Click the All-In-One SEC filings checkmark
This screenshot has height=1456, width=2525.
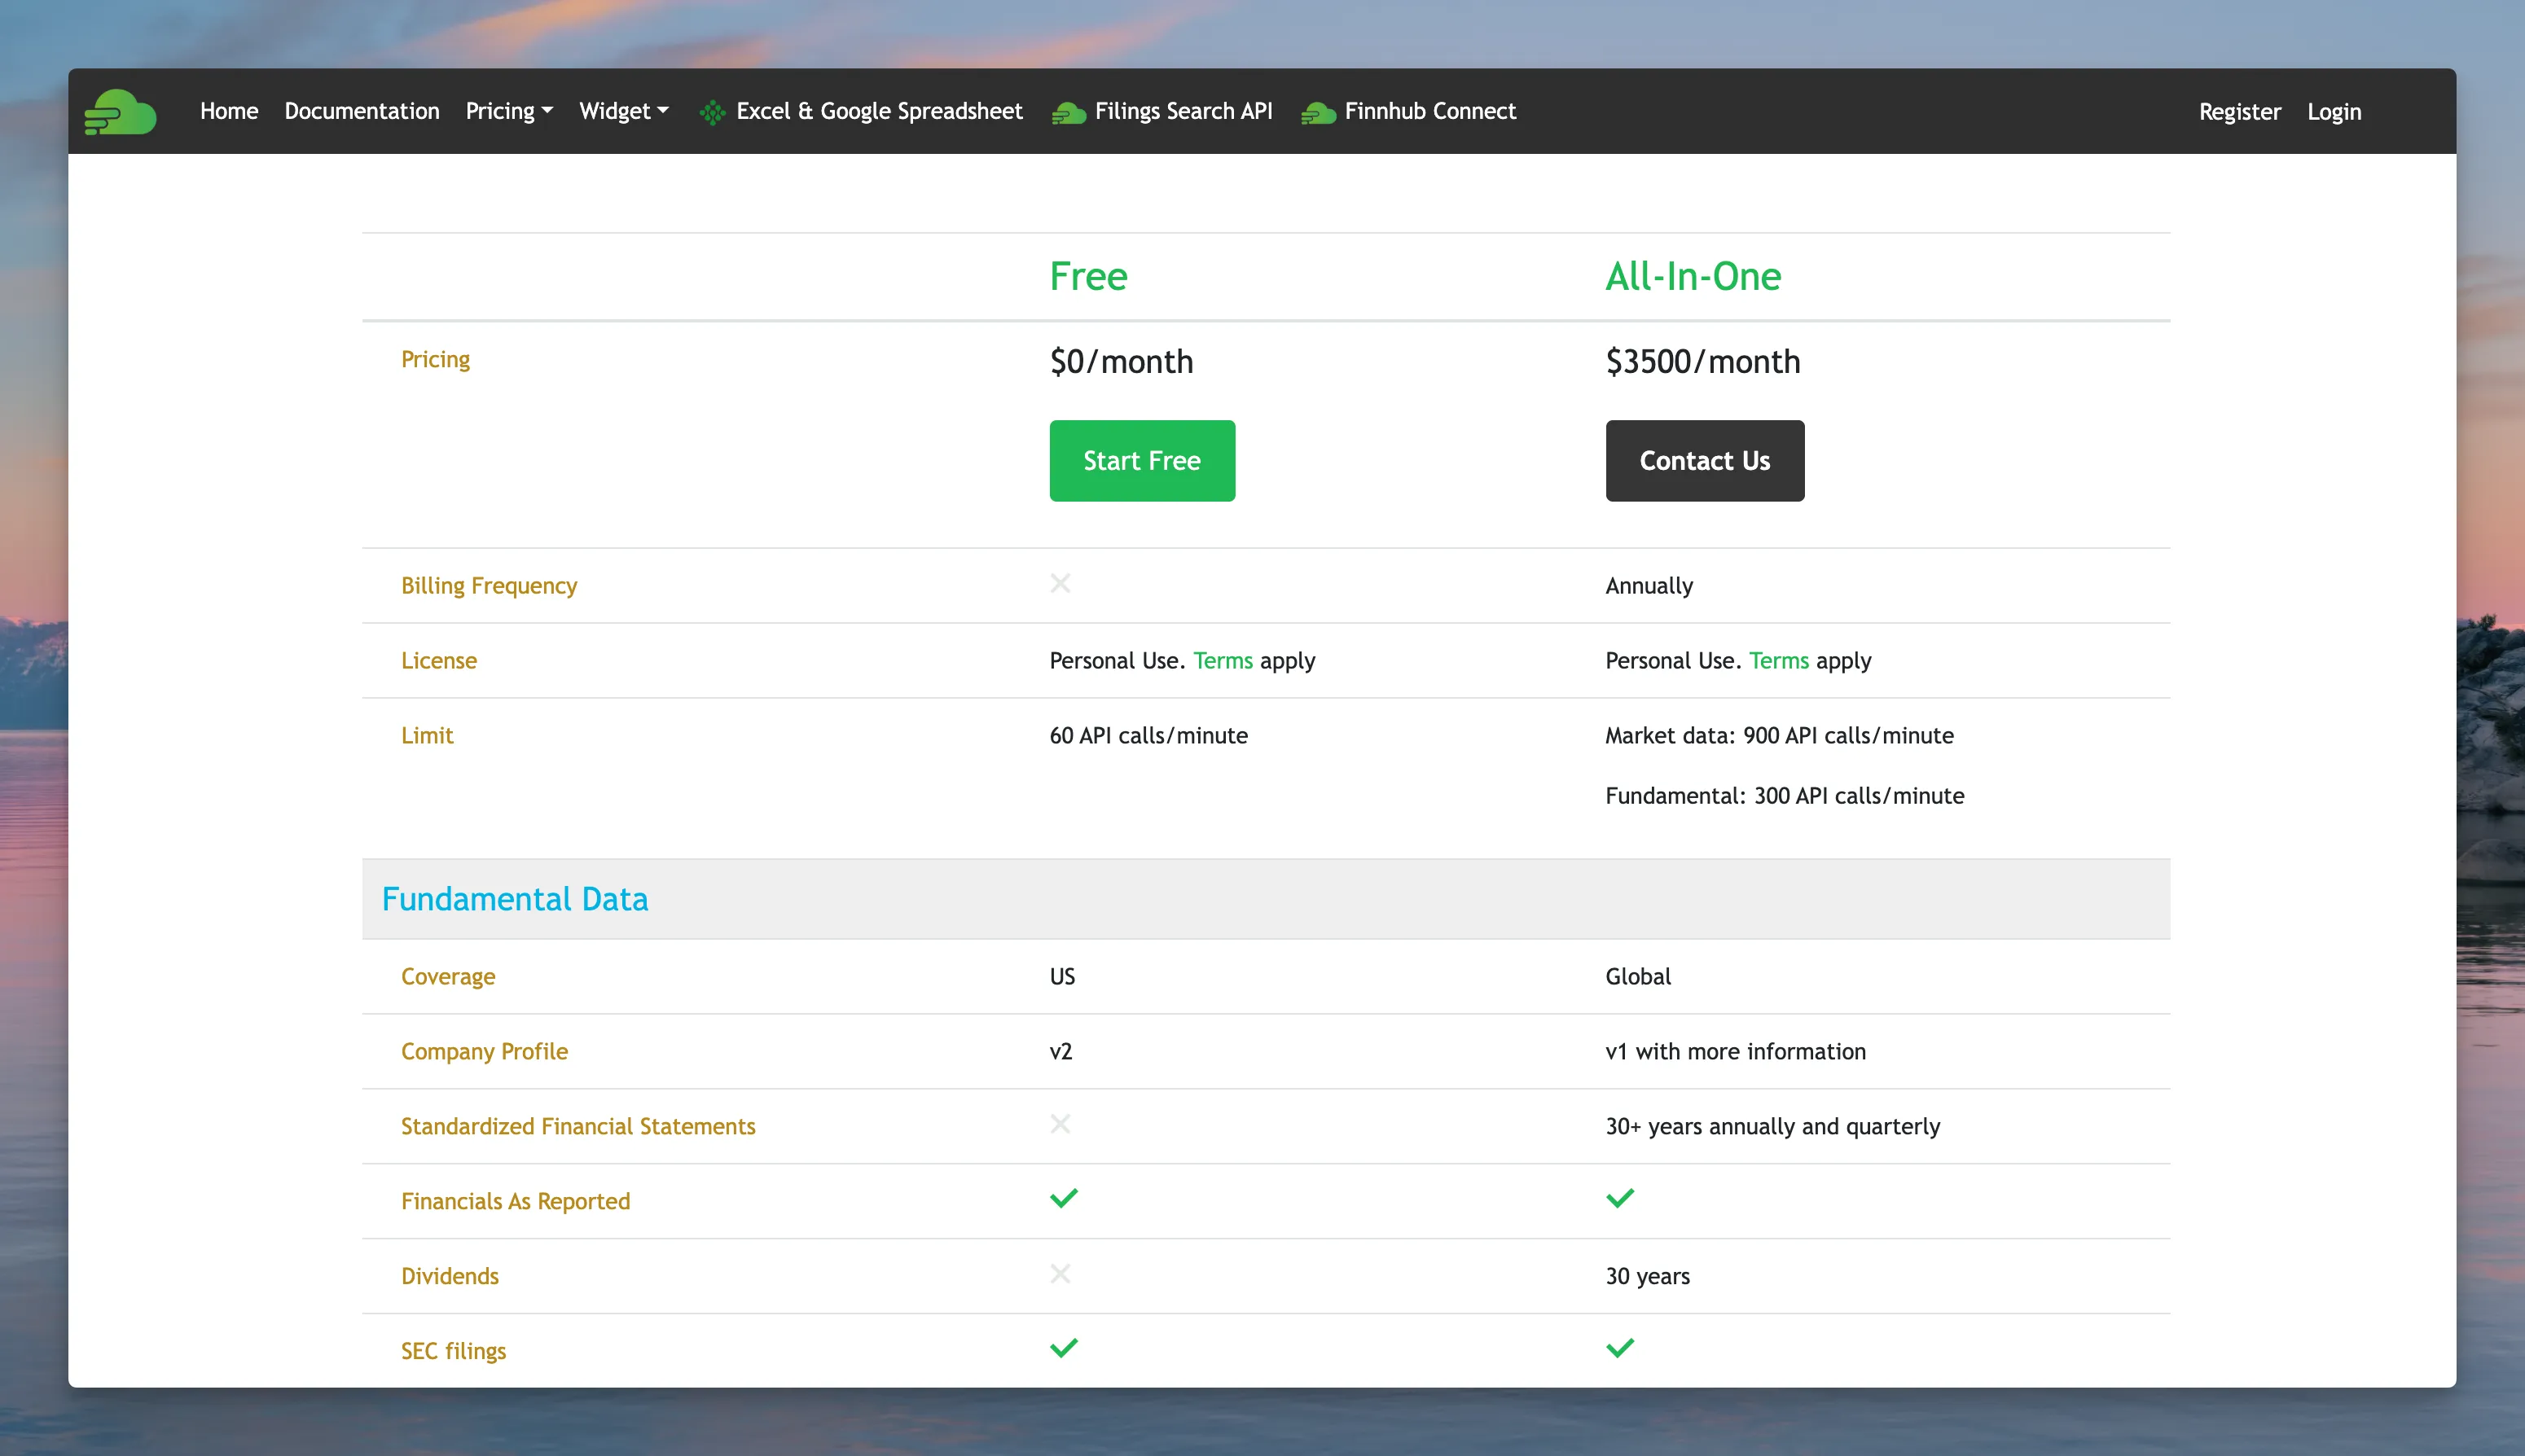point(1620,1348)
